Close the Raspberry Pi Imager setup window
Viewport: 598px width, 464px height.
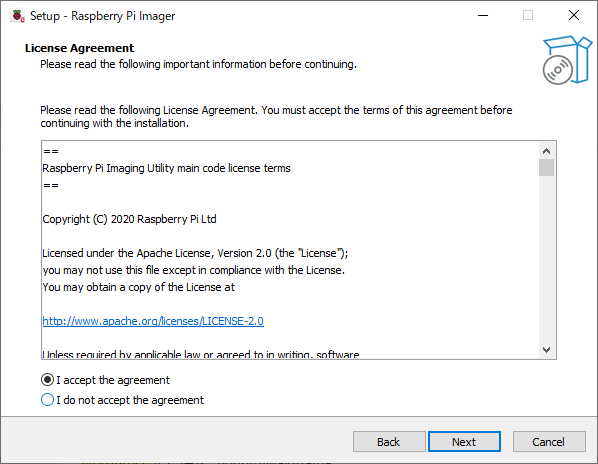click(574, 16)
